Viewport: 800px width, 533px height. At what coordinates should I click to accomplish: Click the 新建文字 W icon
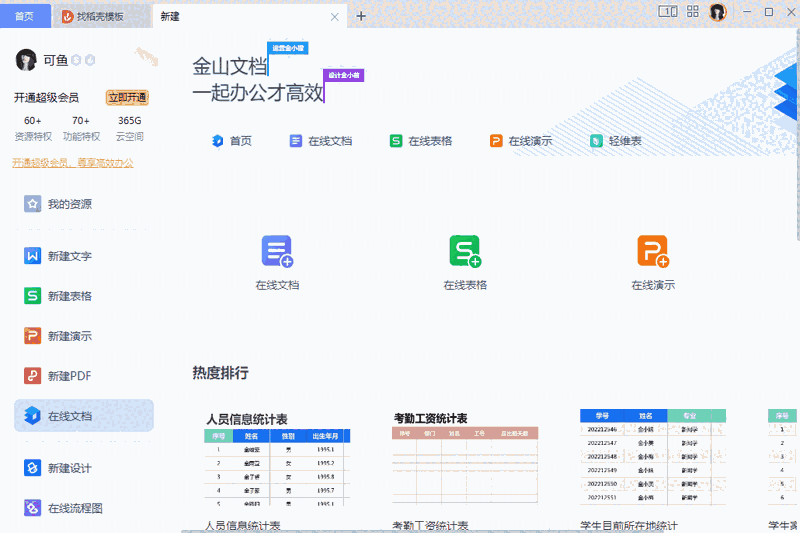click(x=33, y=256)
